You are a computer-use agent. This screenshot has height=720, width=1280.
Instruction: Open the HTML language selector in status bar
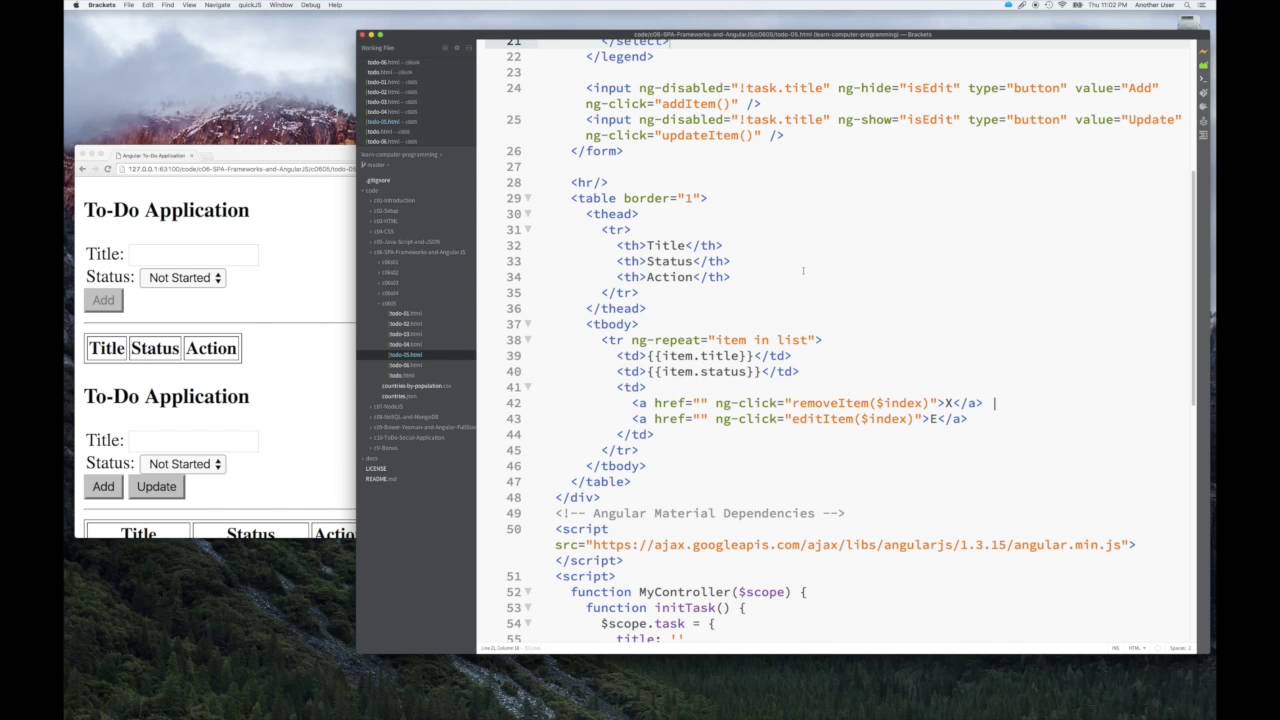tap(1137, 648)
